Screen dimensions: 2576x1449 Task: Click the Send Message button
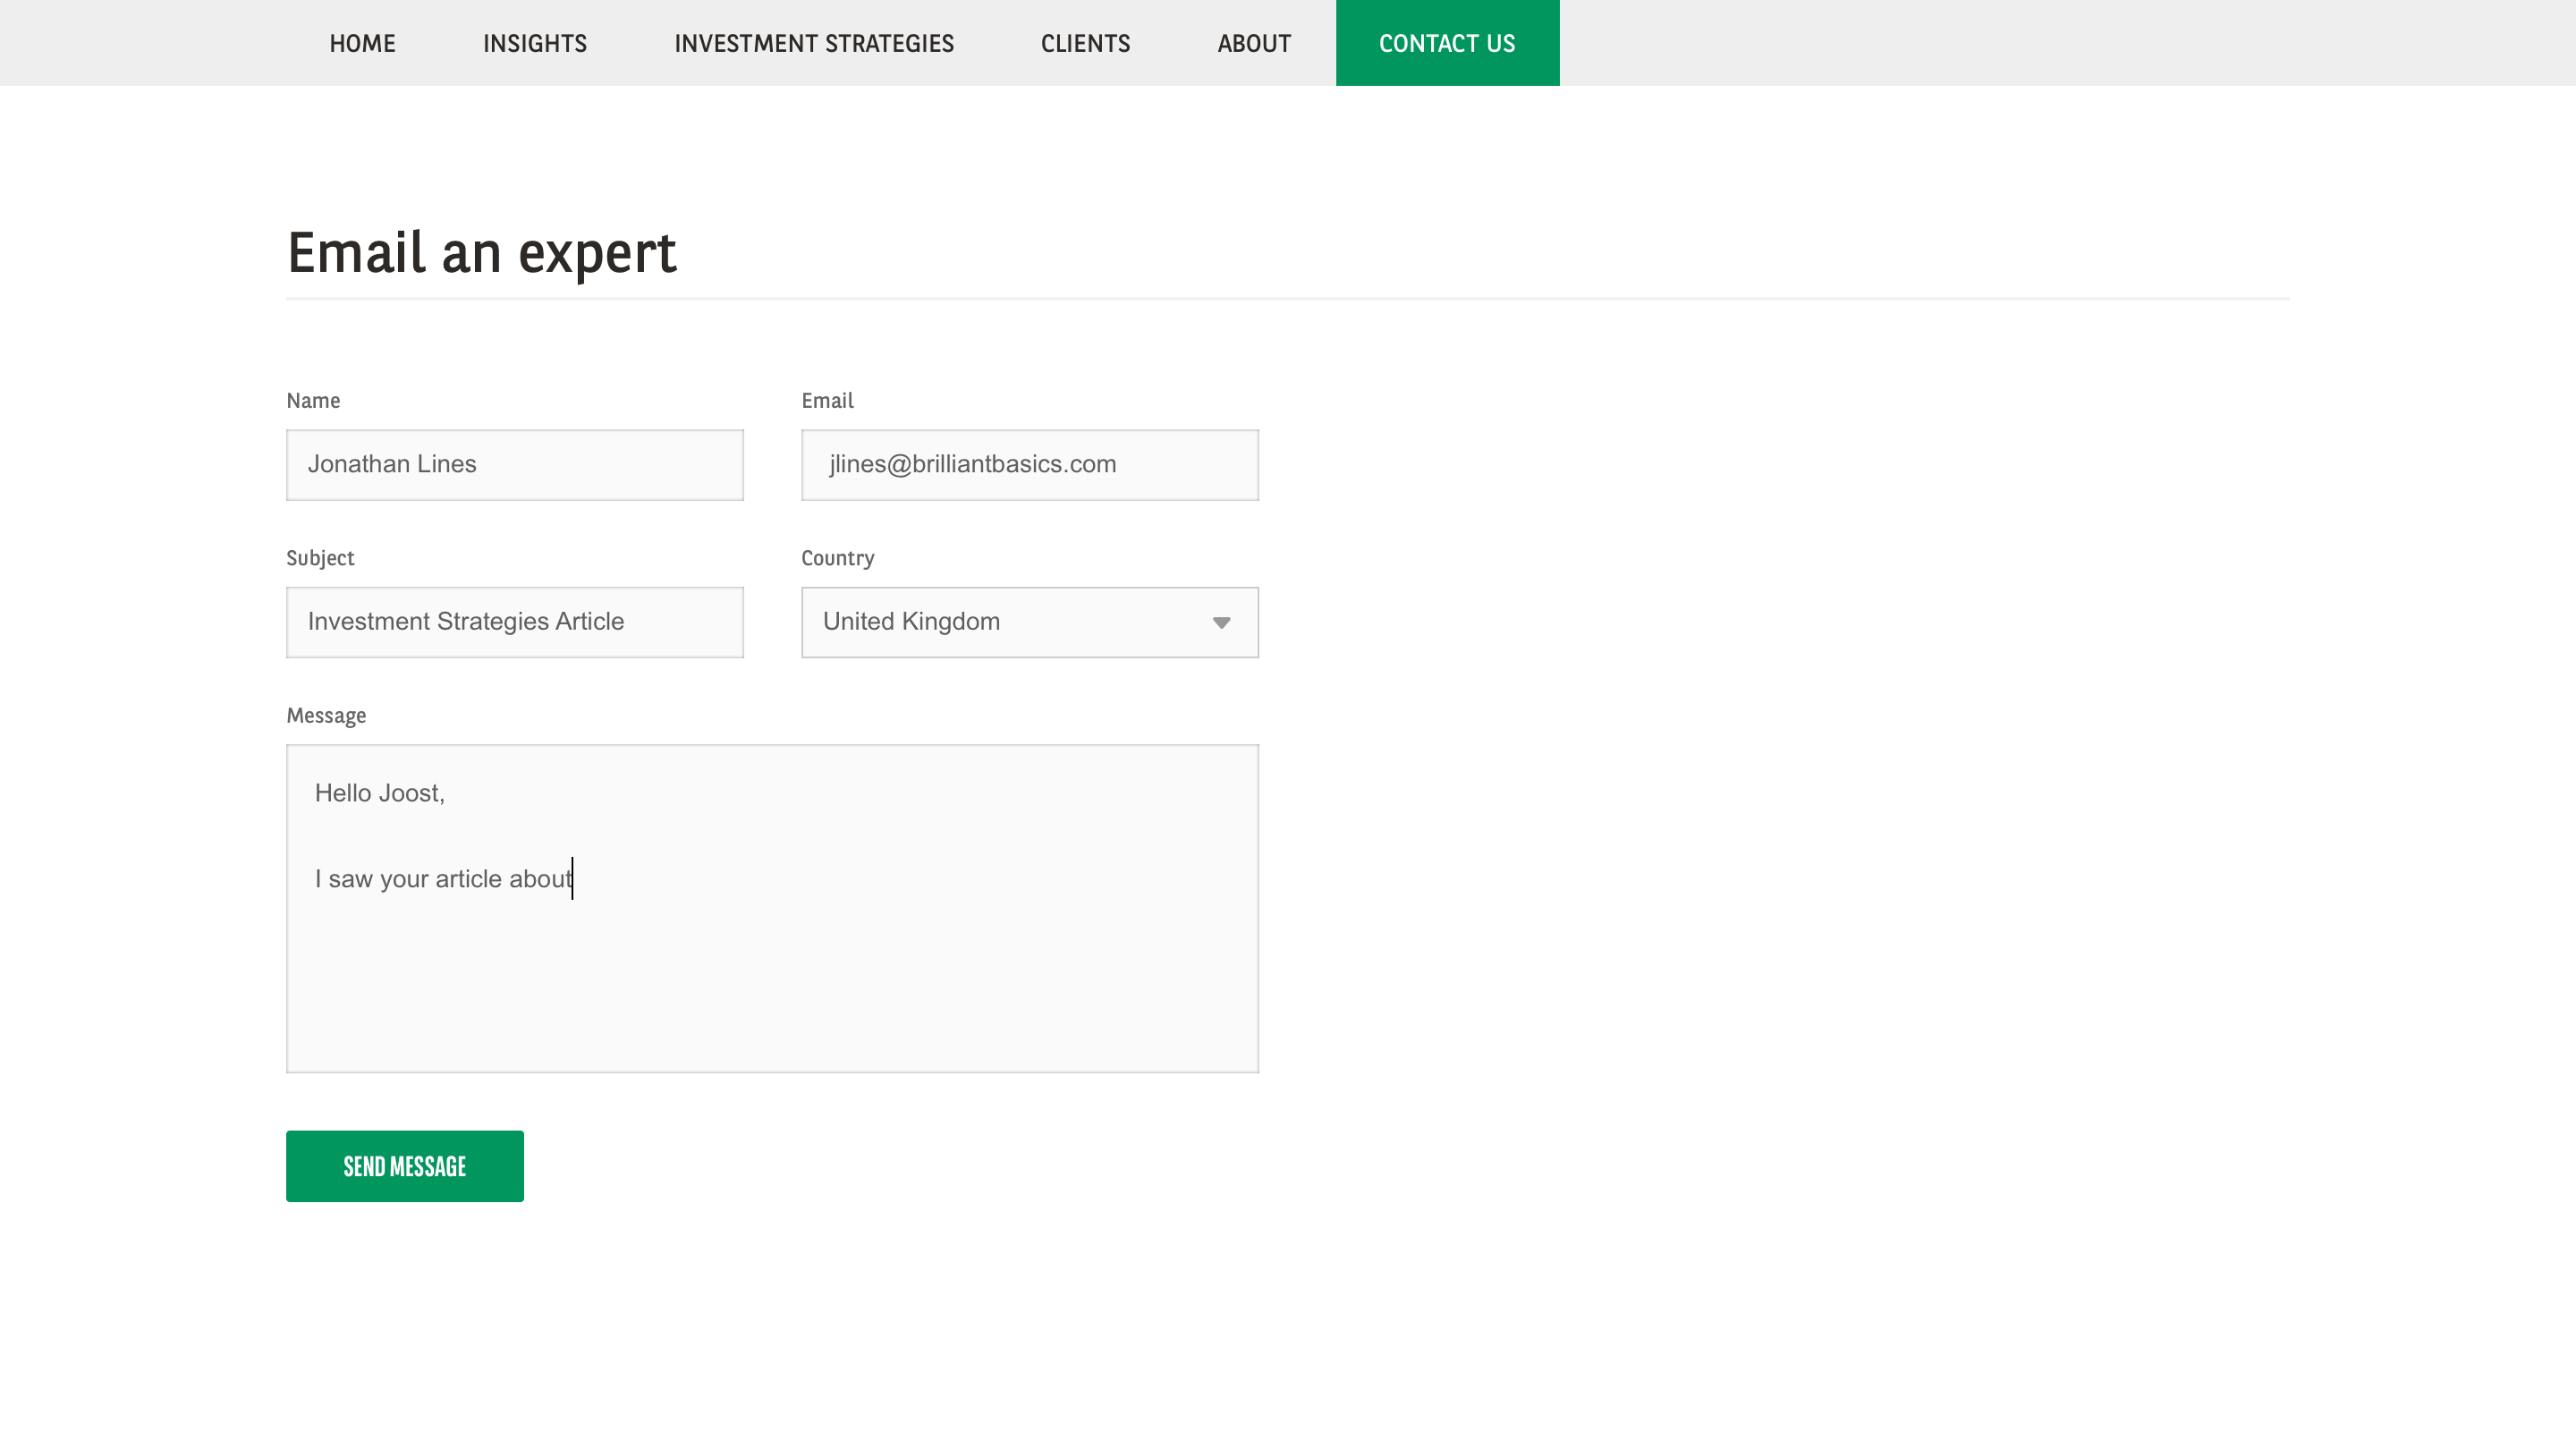404,1165
